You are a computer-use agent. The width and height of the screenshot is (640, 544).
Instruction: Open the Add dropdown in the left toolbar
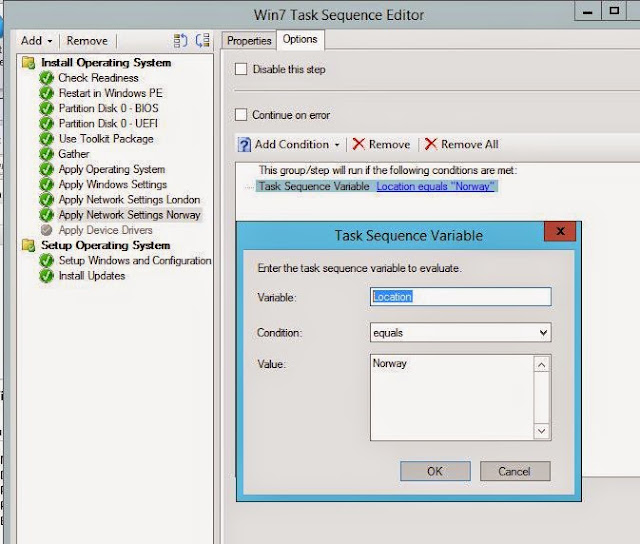pos(36,41)
